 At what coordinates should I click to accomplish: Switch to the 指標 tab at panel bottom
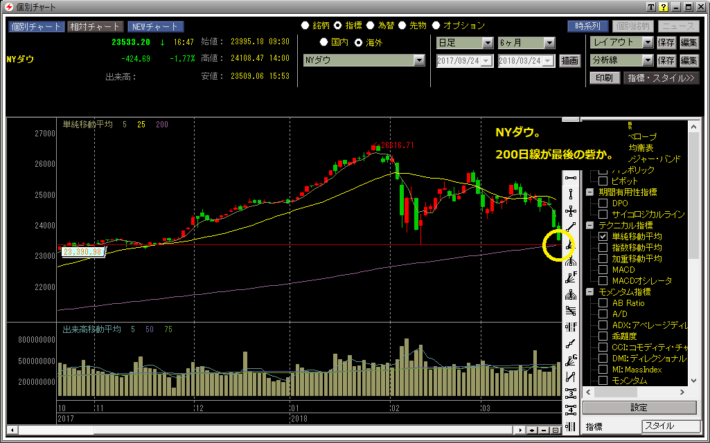click(594, 426)
